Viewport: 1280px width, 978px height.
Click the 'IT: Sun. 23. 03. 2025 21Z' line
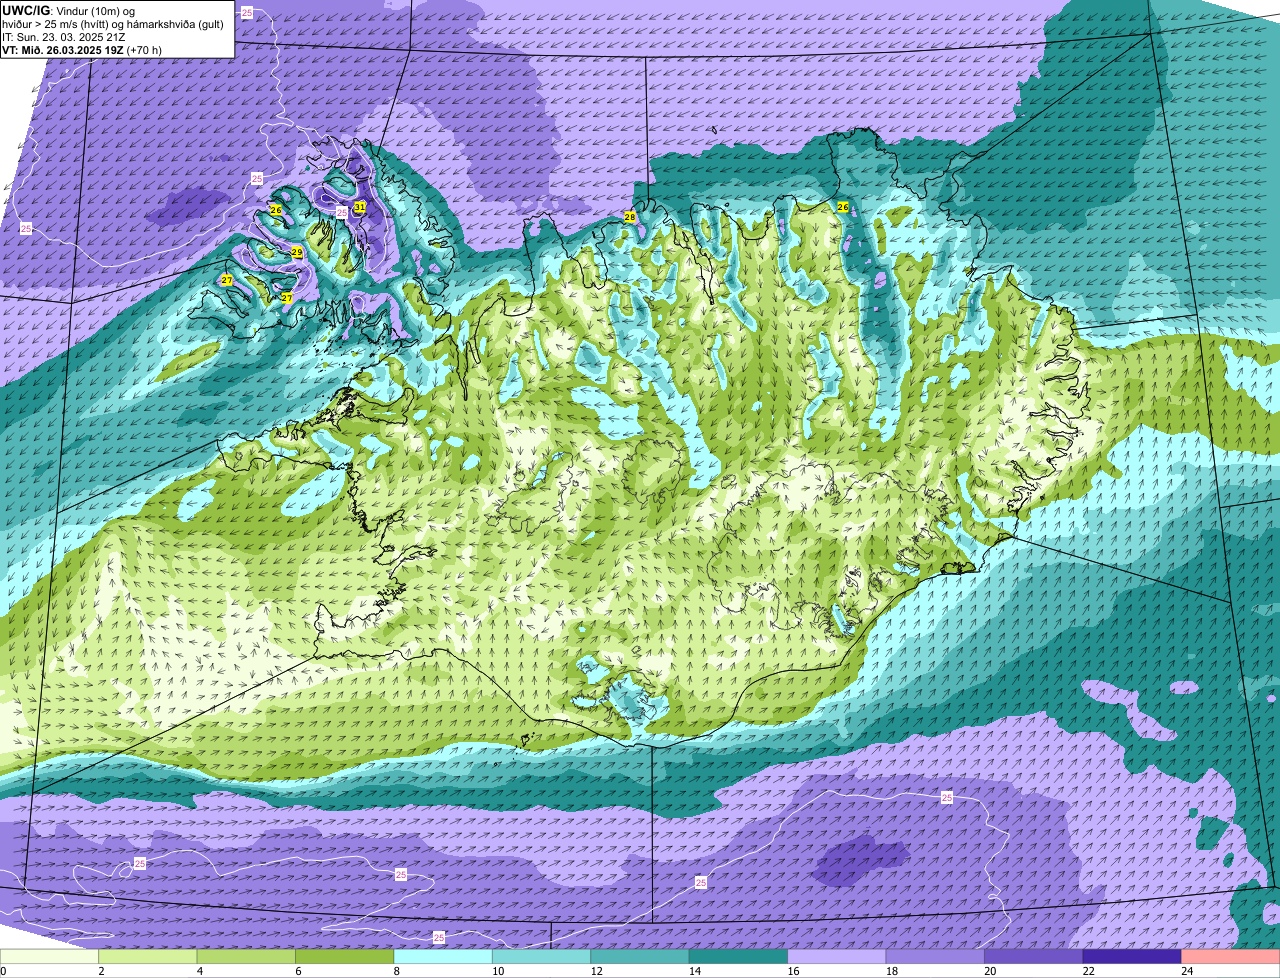tap(64, 36)
